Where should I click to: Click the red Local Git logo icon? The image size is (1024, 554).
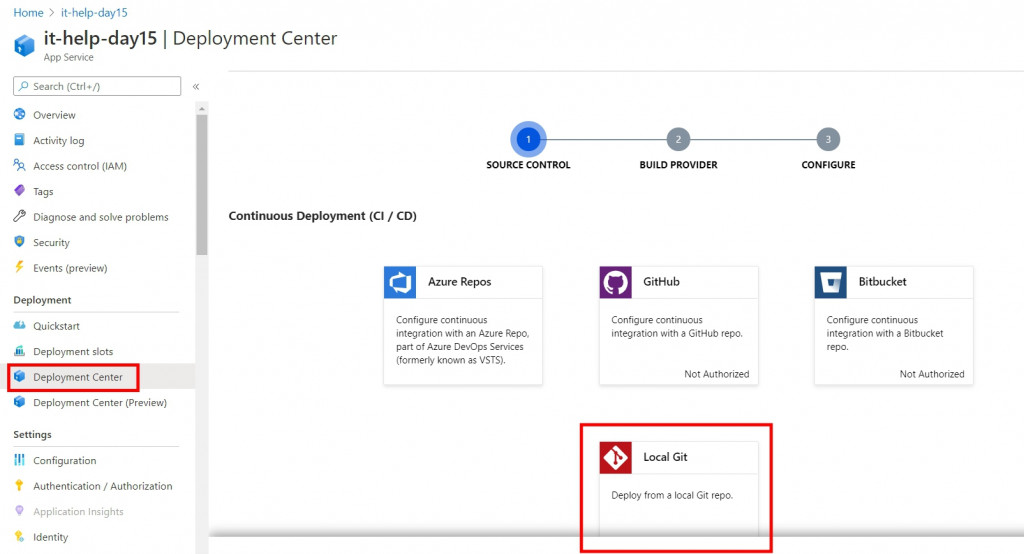tap(615, 457)
